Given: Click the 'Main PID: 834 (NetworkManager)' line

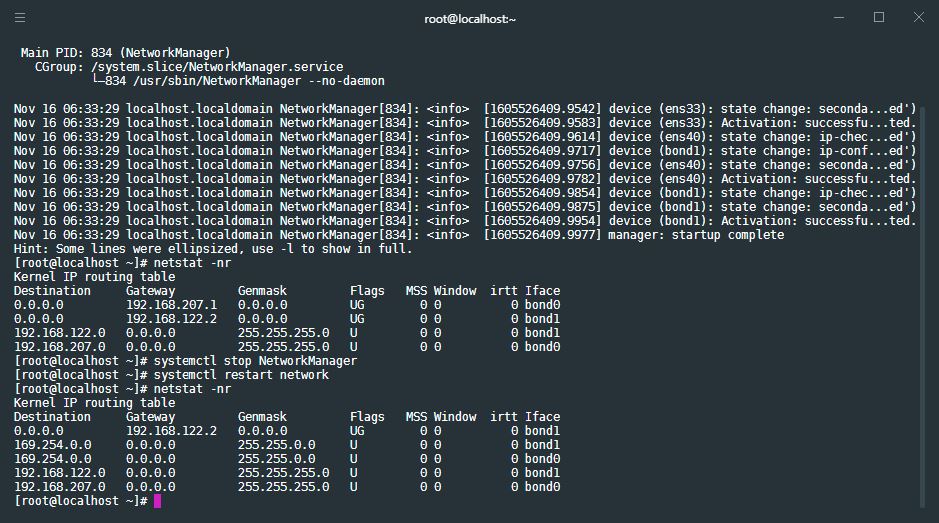Looking at the screenshot, I should pyautogui.click(x=125, y=53).
